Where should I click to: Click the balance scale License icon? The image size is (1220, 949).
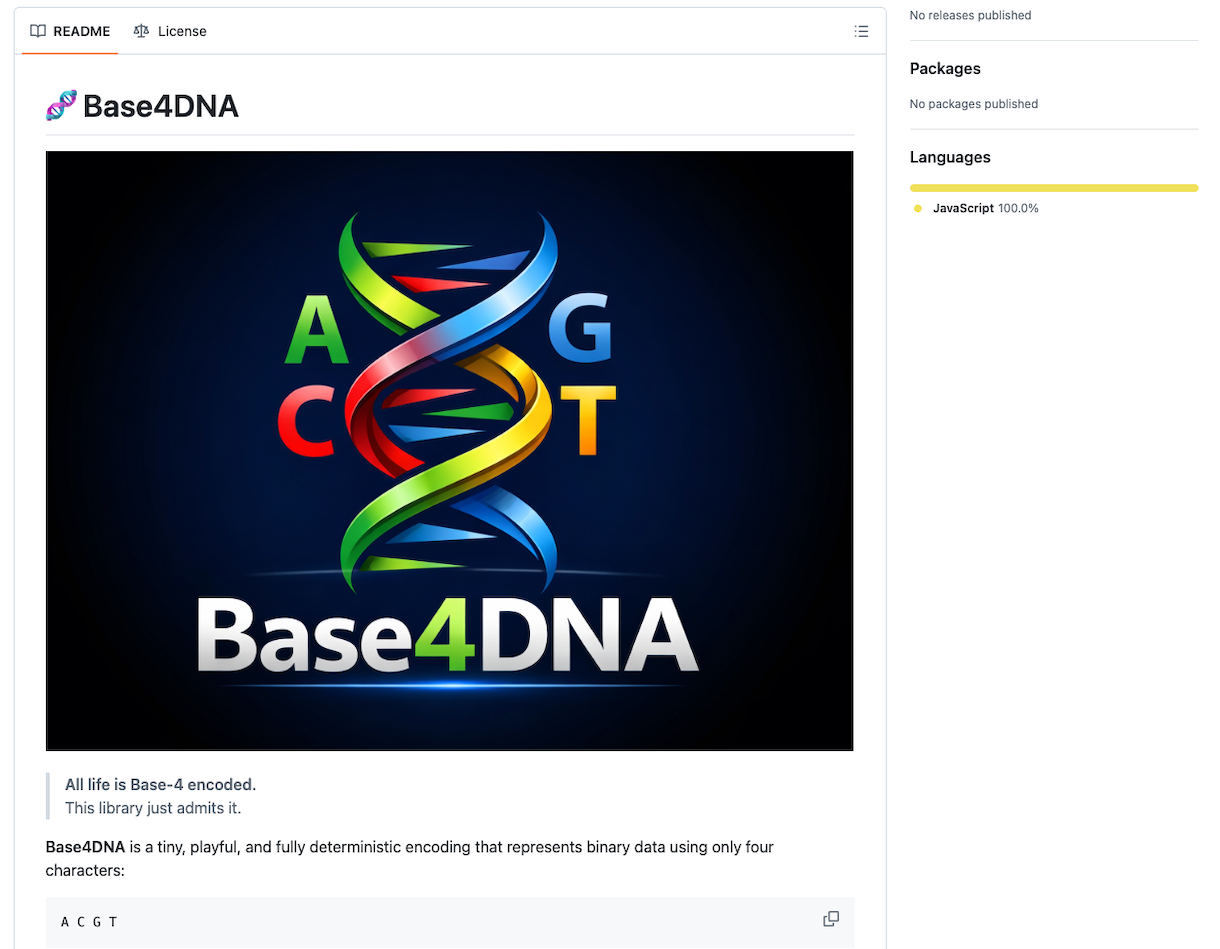click(141, 31)
